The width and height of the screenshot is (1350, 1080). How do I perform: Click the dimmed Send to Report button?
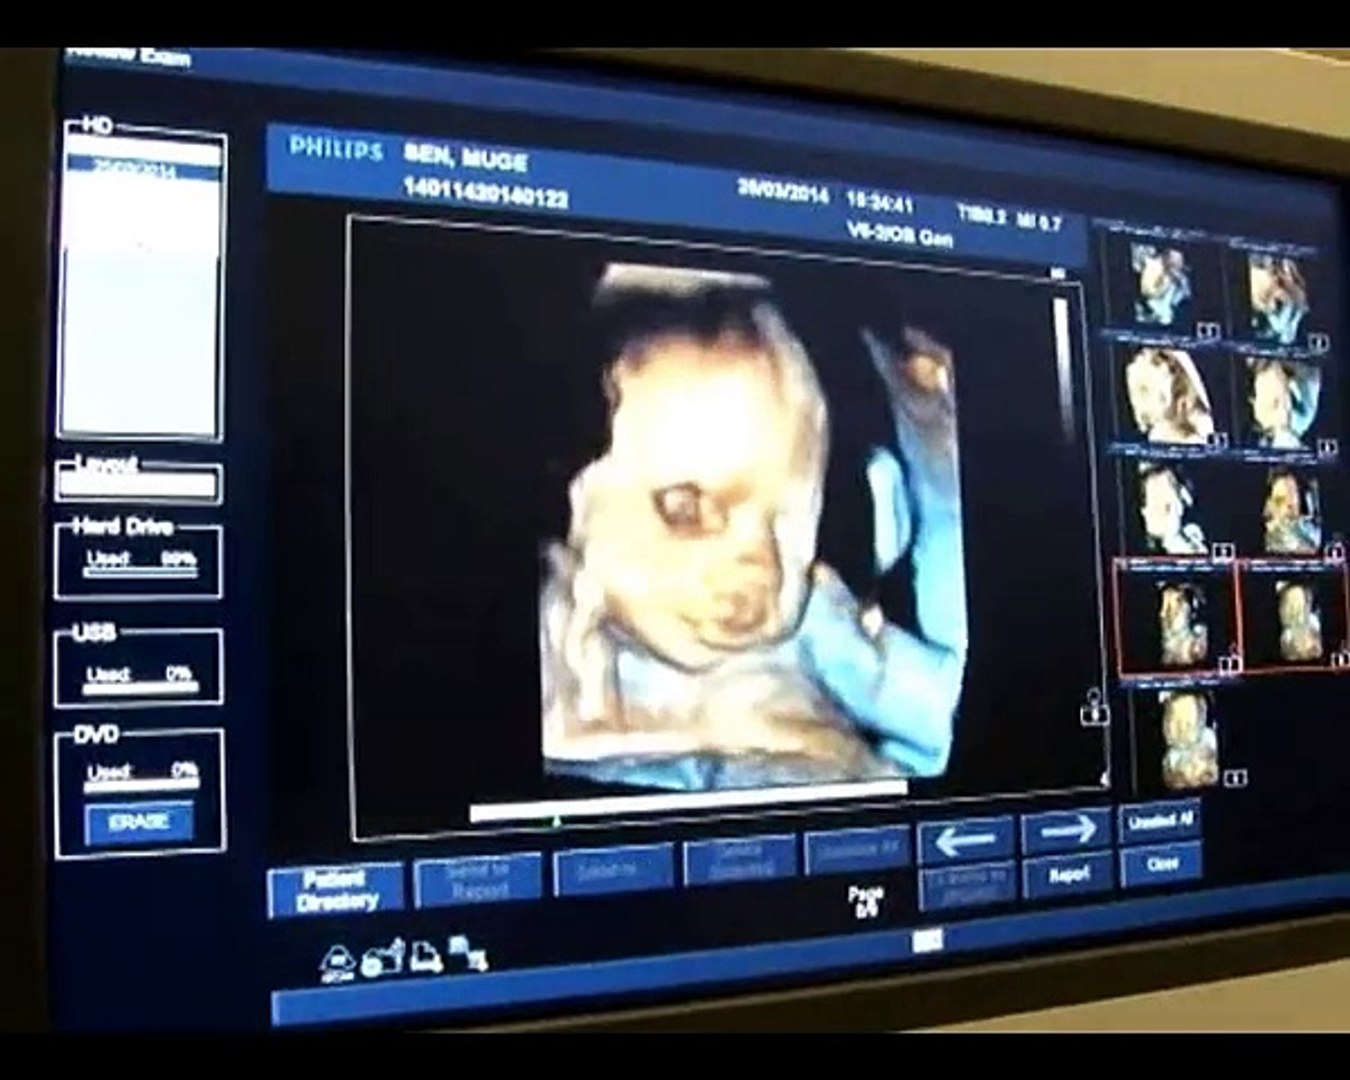pyautogui.click(x=477, y=880)
